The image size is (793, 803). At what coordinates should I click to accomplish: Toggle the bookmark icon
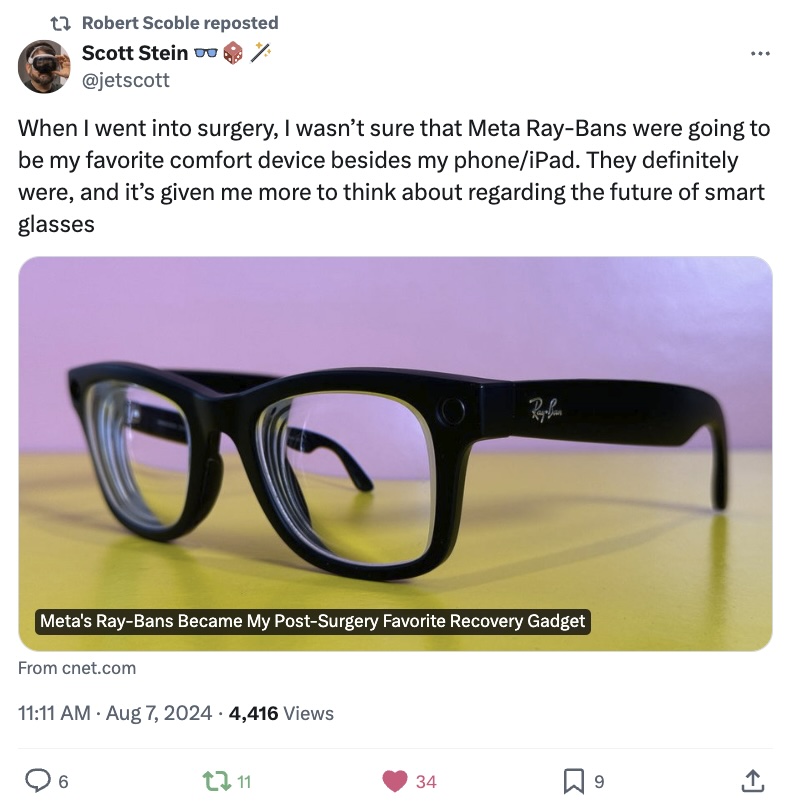click(574, 781)
